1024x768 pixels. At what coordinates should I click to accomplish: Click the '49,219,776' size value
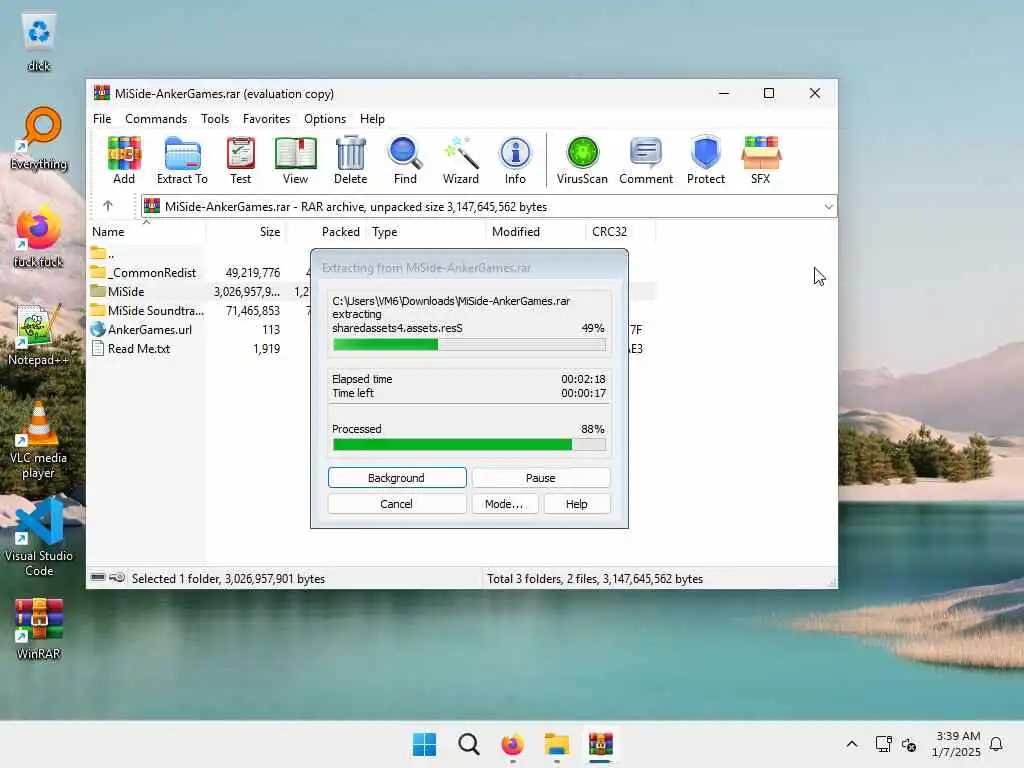coord(253,272)
